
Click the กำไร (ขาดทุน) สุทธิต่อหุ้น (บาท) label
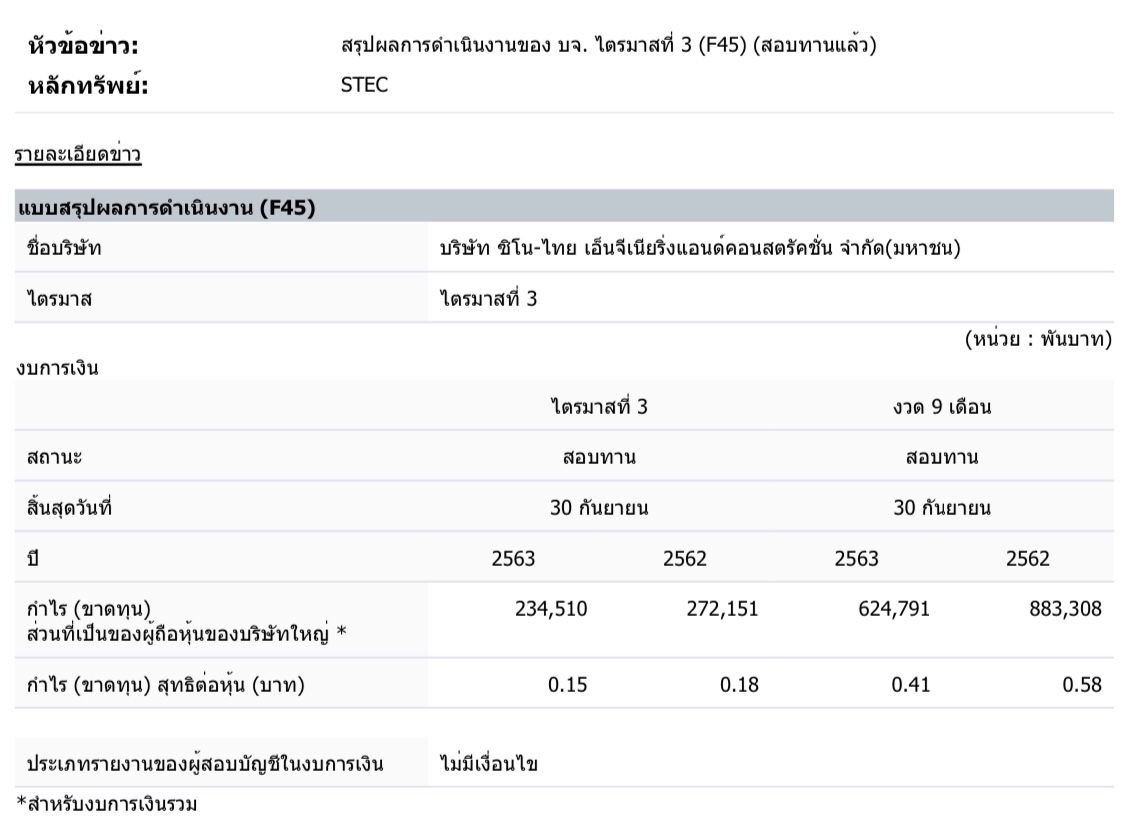click(166, 685)
